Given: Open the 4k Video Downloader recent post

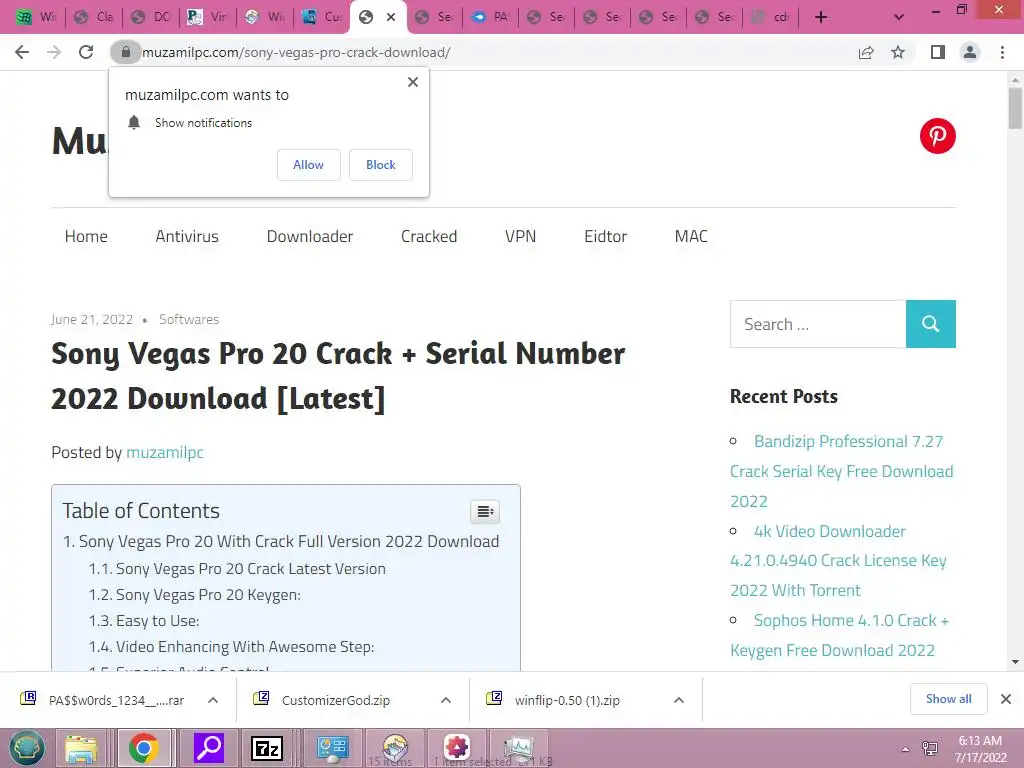Looking at the screenshot, I should [839, 560].
